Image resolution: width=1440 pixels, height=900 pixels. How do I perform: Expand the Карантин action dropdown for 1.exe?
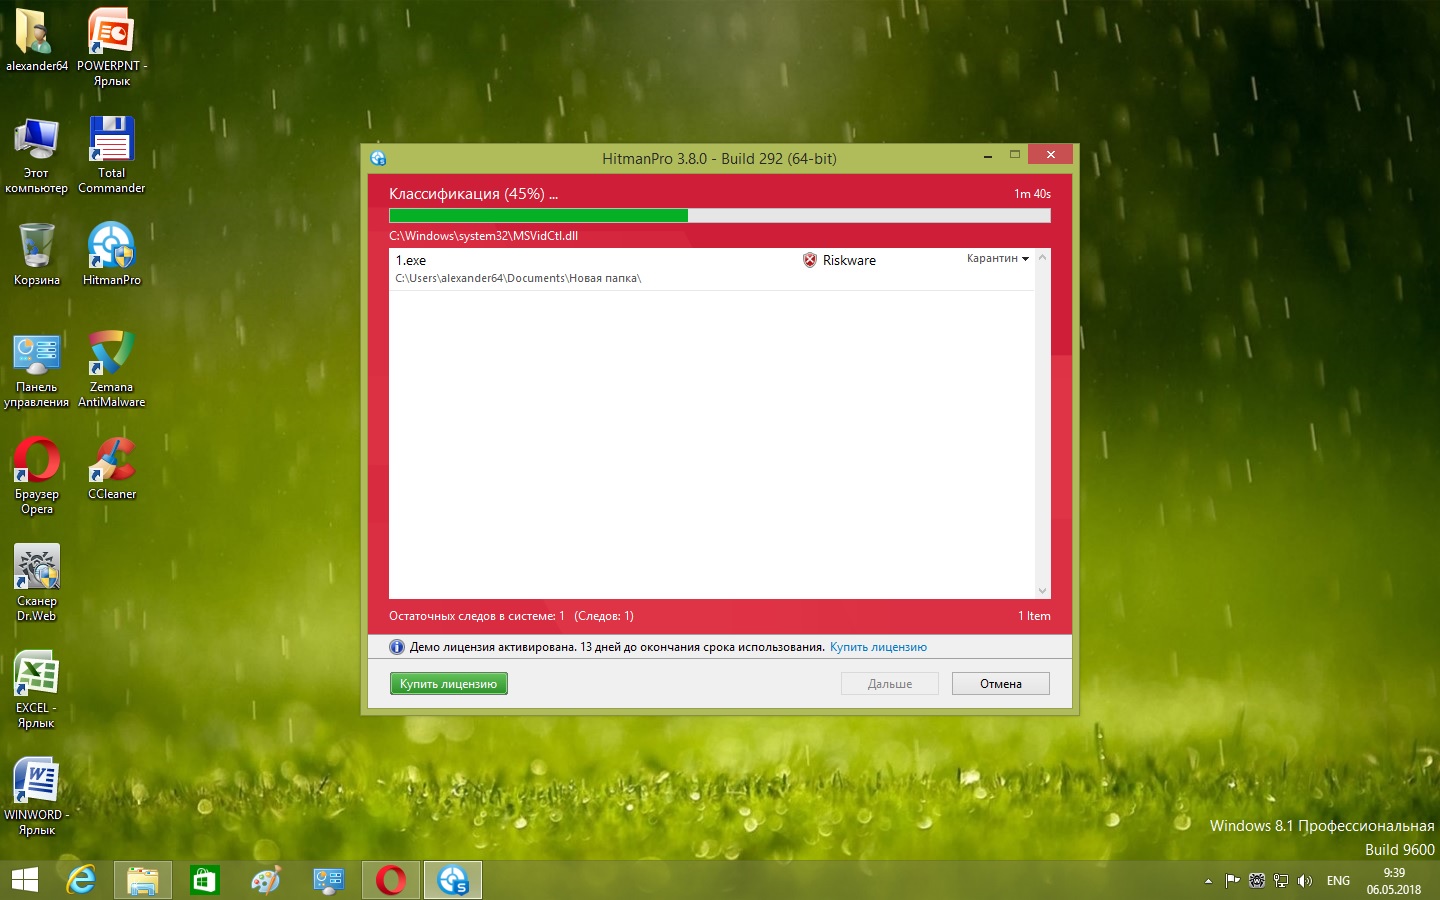[x=998, y=259]
